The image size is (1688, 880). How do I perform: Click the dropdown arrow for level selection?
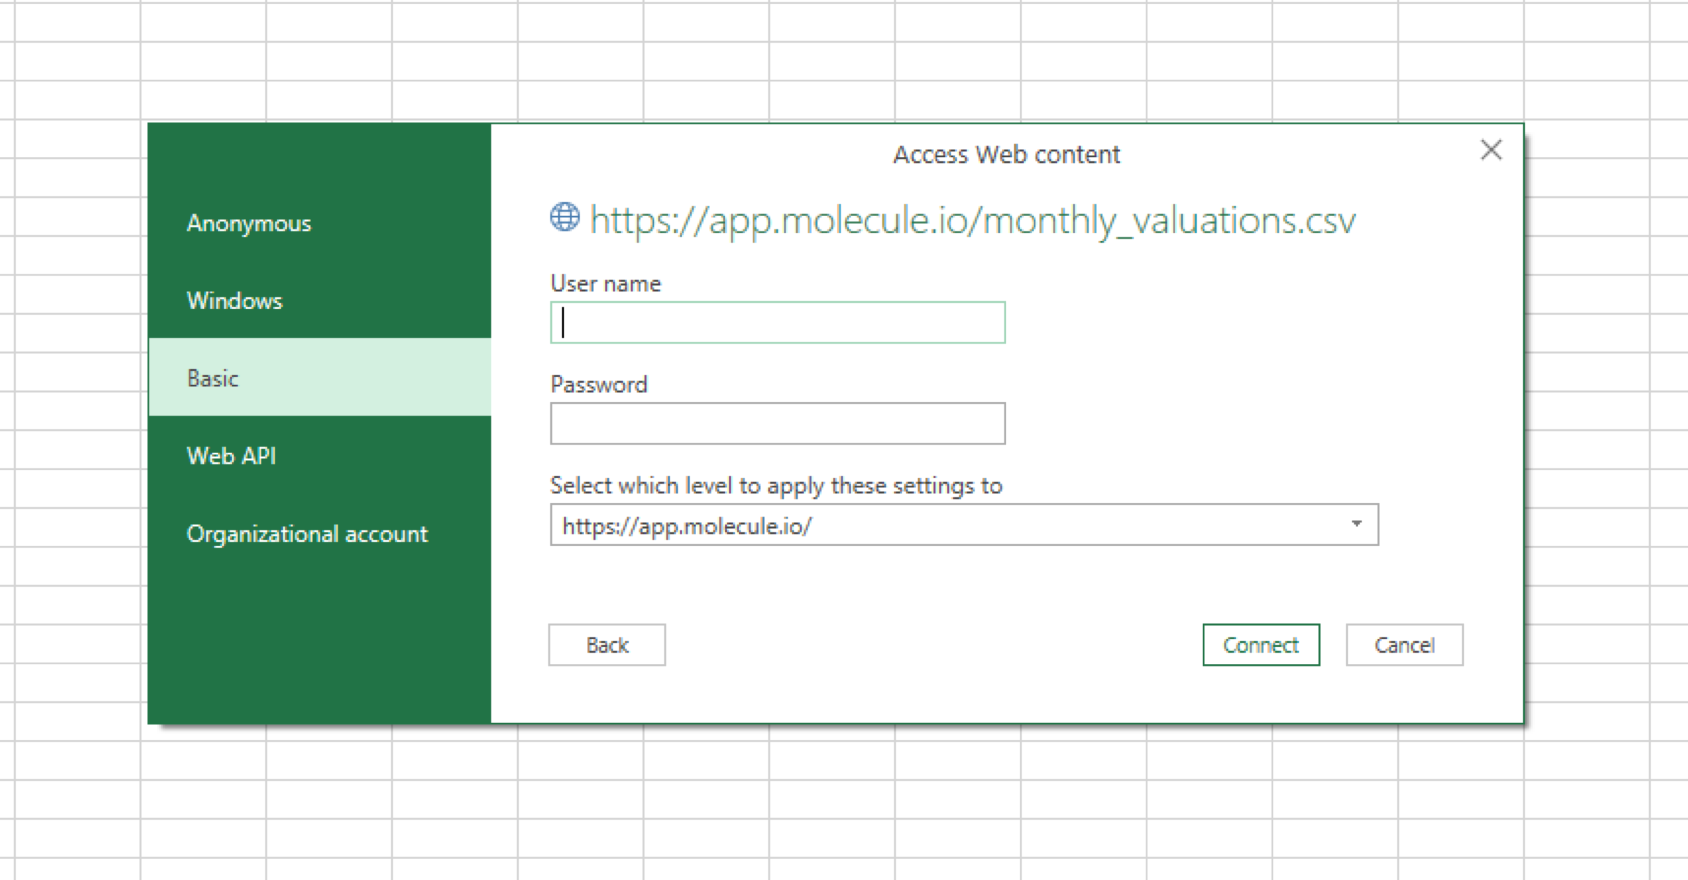click(x=1356, y=525)
